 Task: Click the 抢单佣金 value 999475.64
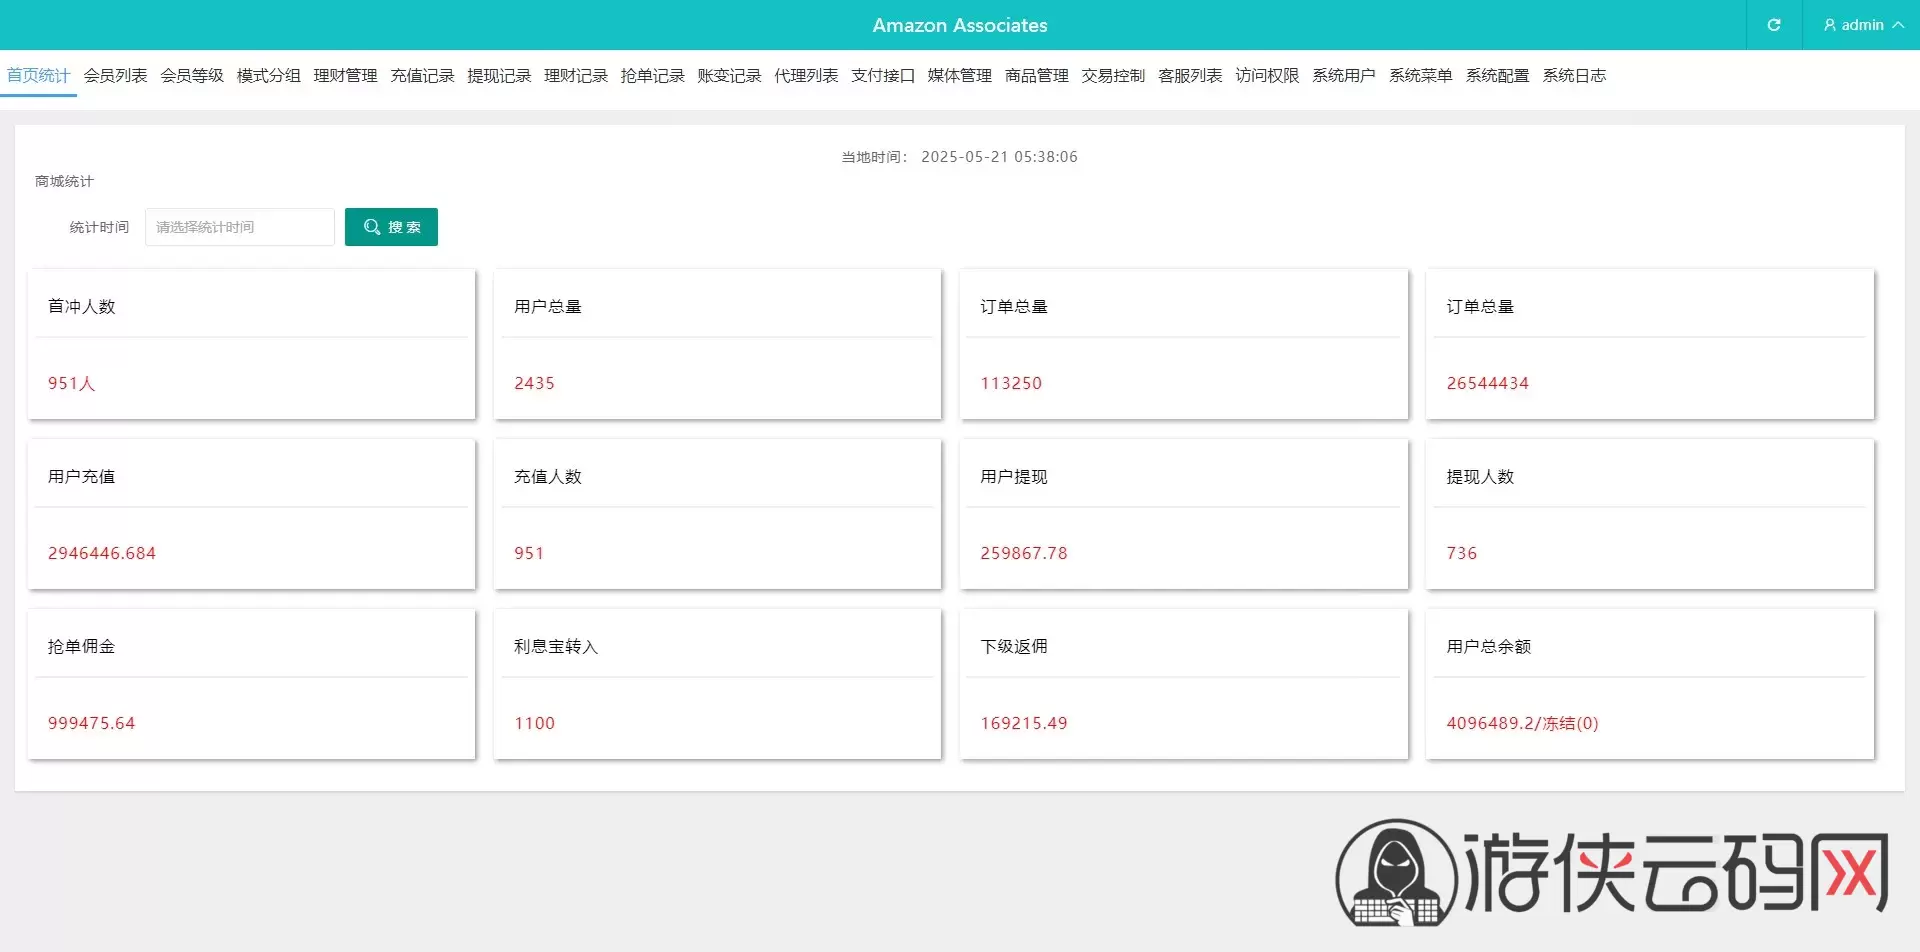pos(91,723)
